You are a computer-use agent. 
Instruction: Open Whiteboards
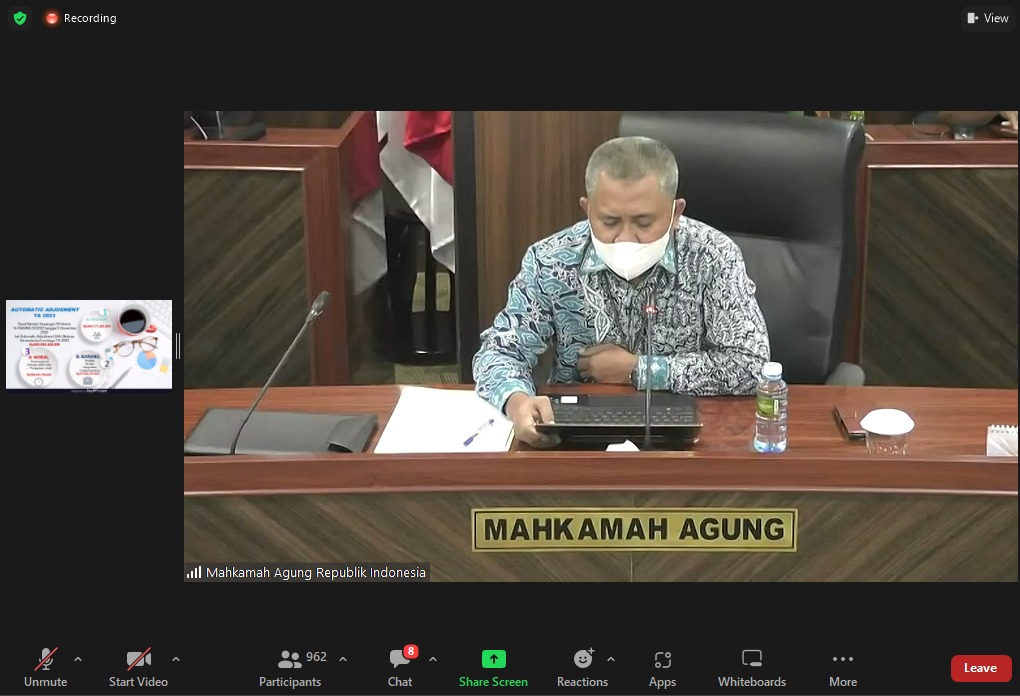point(752,667)
